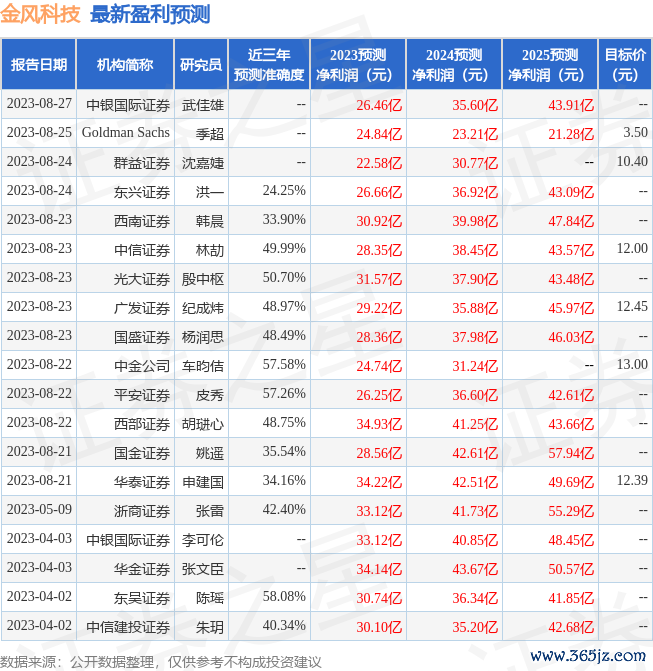Click researcher name 李可伦
Image resolution: width=653 pixels, height=671 pixels.
point(203,540)
